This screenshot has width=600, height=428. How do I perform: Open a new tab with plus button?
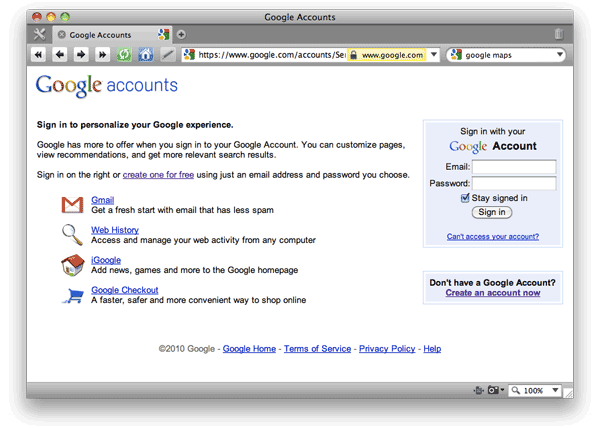pyautogui.click(x=181, y=34)
